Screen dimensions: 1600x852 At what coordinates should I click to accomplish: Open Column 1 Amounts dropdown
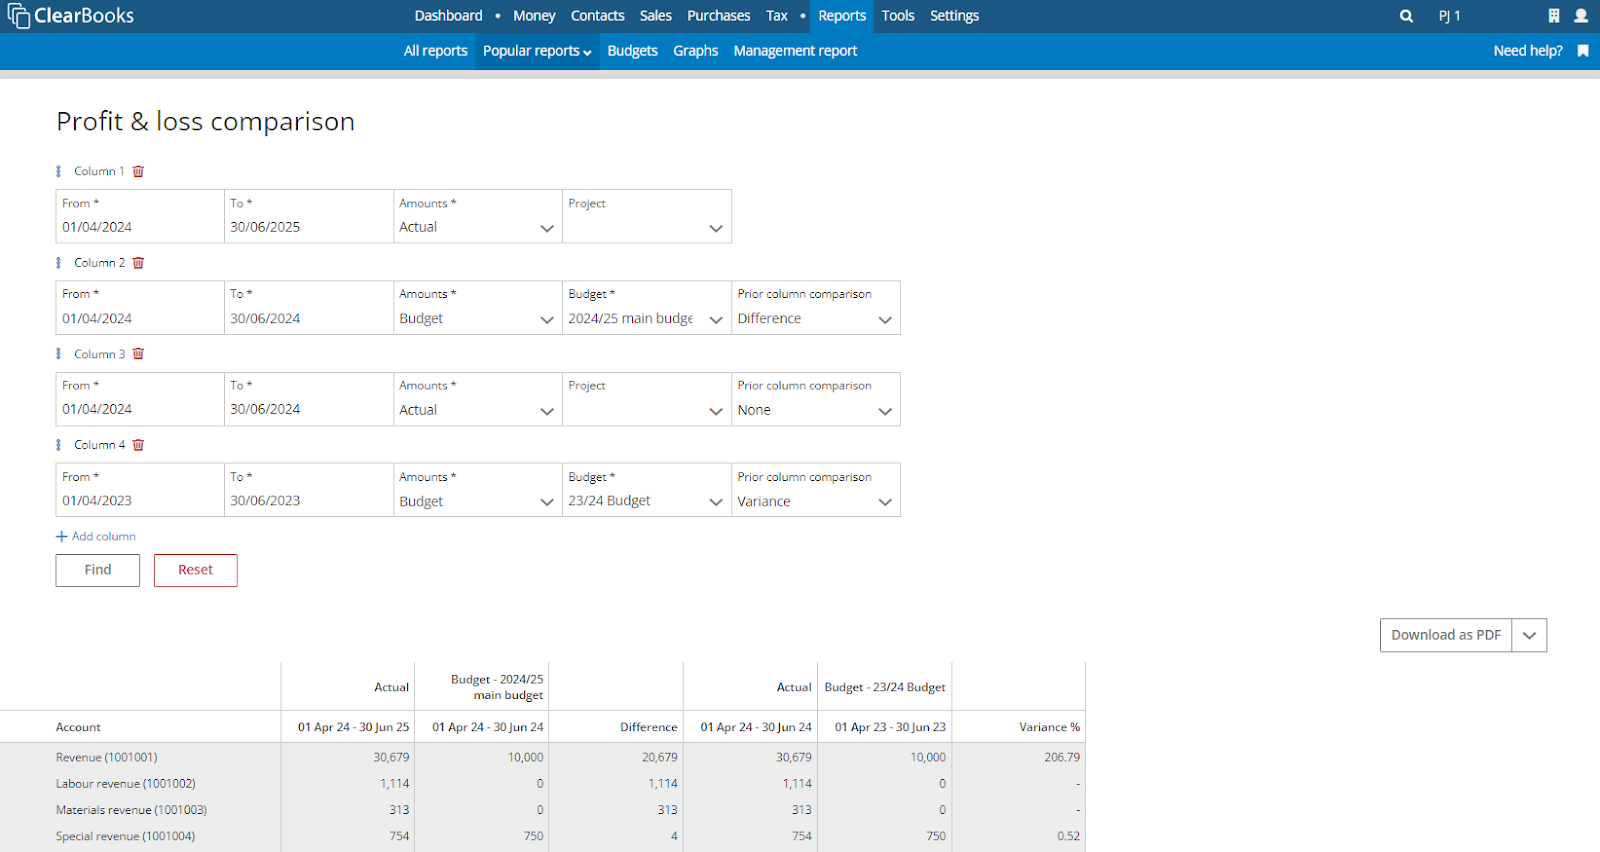[478, 216]
